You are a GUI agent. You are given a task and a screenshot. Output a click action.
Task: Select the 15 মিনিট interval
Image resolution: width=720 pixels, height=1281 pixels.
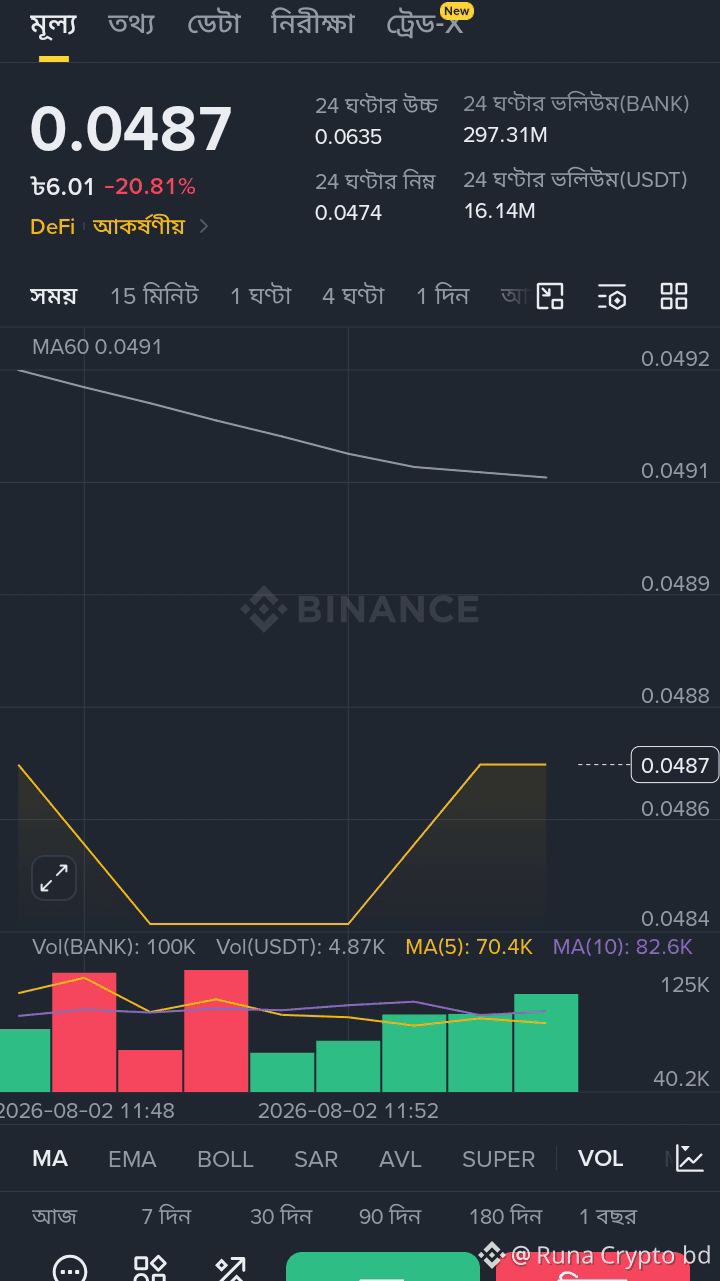[x=154, y=296]
